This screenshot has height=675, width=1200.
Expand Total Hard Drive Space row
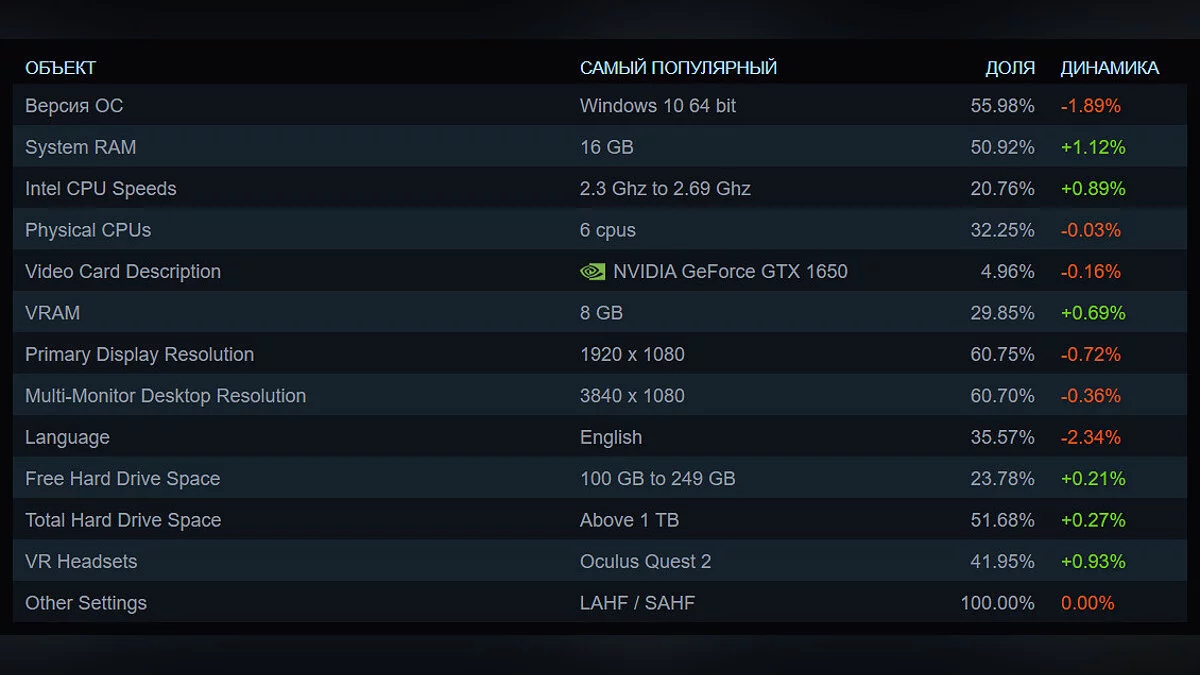(123, 520)
